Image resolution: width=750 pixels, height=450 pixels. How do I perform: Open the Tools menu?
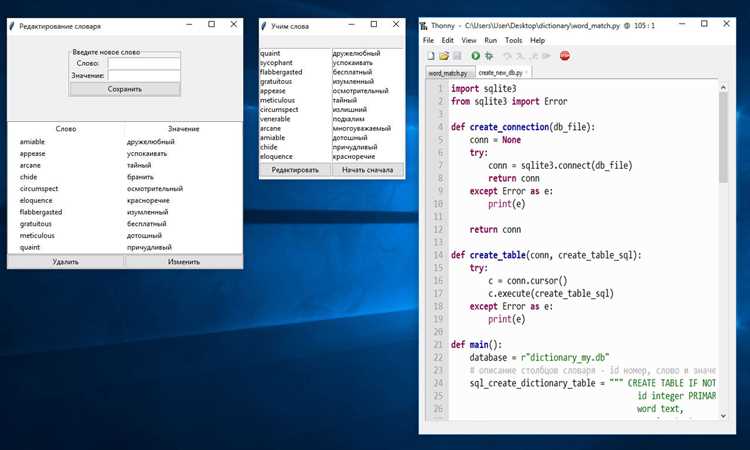[x=513, y=41]
